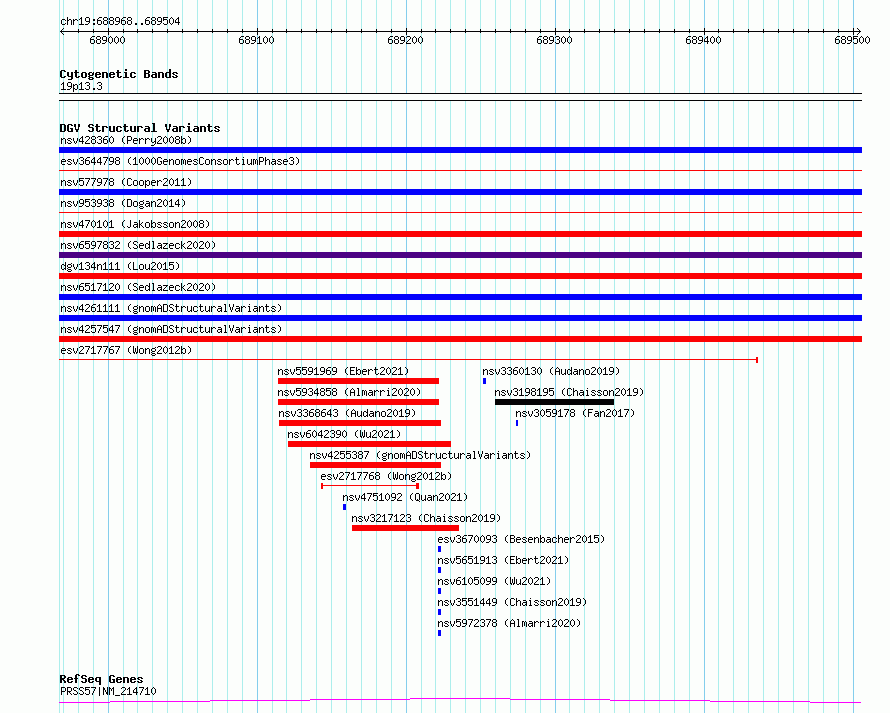Open nsv4261111 (gnomADStructuralVariants) label
This screenshot has height=713, width=890.
pyautogui.click(x=171, y=308)
